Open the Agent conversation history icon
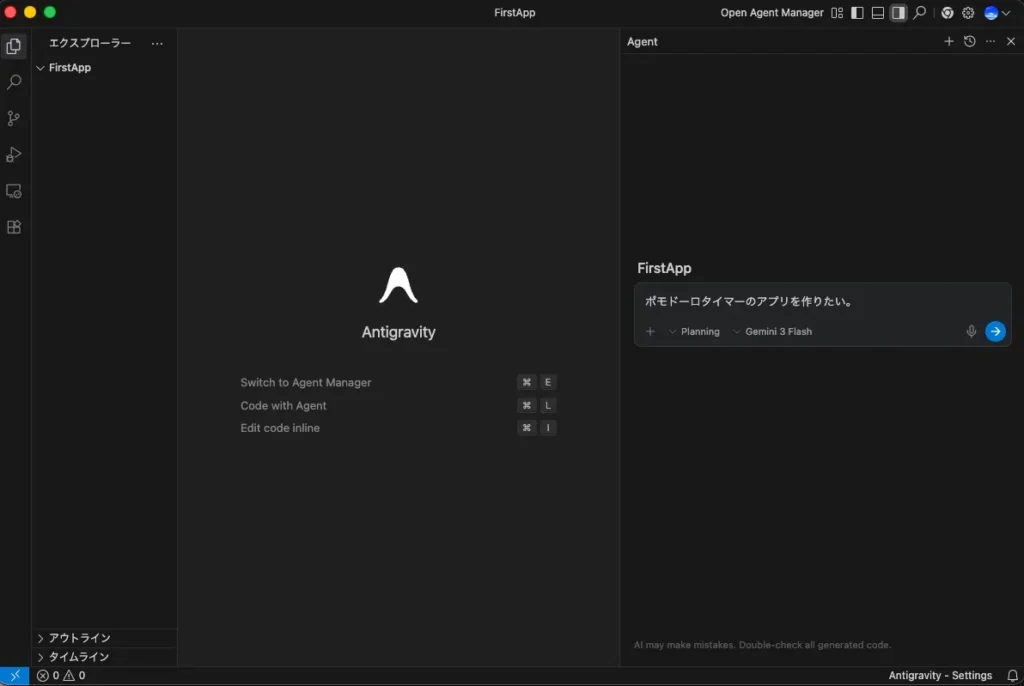Image resolution: width=1024 pixels, height=686 pixels. click(x=969, y=42)
